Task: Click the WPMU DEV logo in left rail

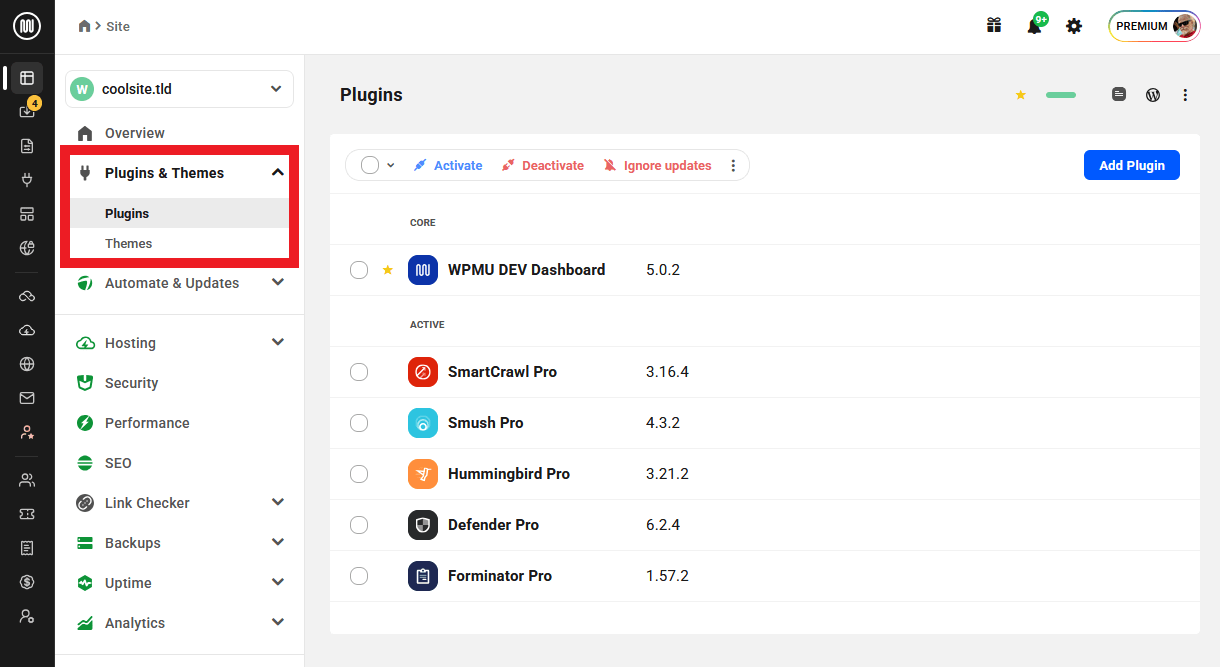Action: (x=27, y=26)
